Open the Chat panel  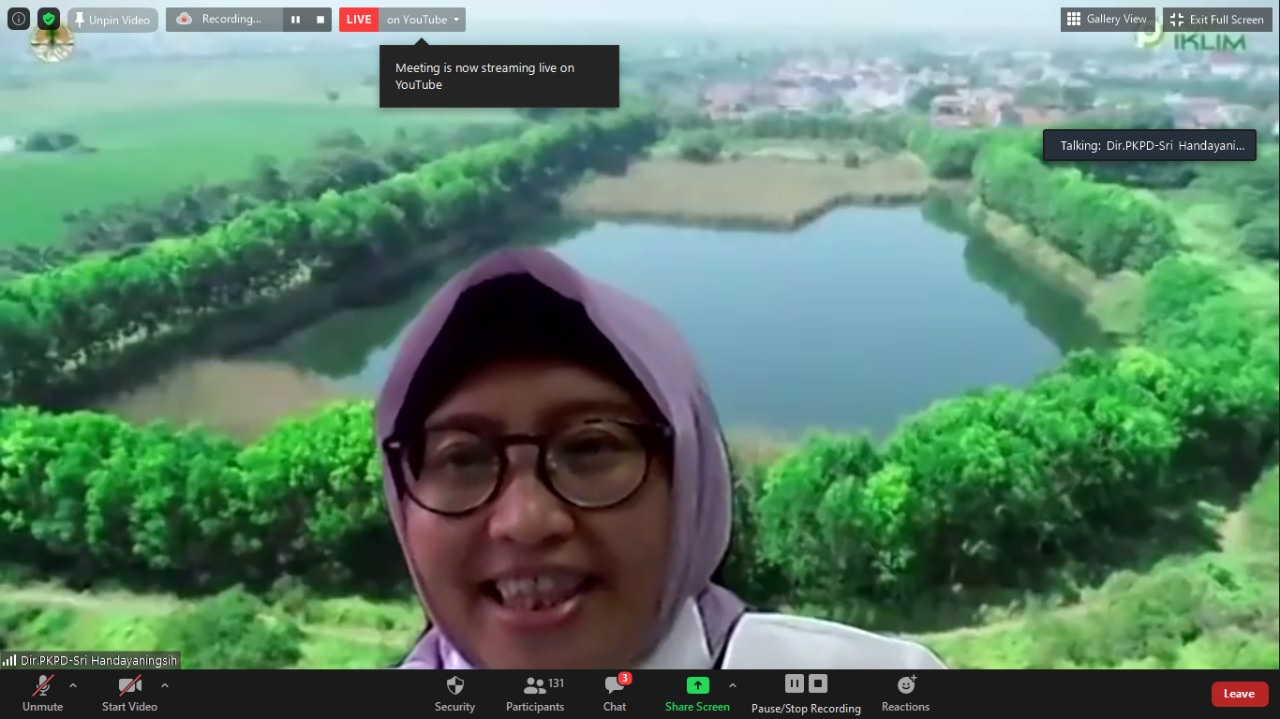point(615,693)
